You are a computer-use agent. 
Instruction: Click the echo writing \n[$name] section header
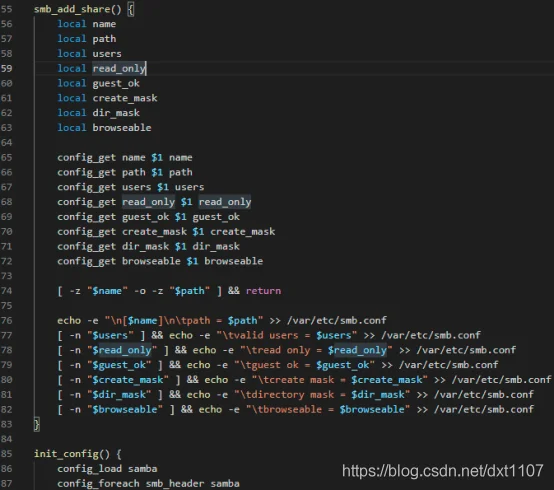pyautogui.click(x=184, y=321)
